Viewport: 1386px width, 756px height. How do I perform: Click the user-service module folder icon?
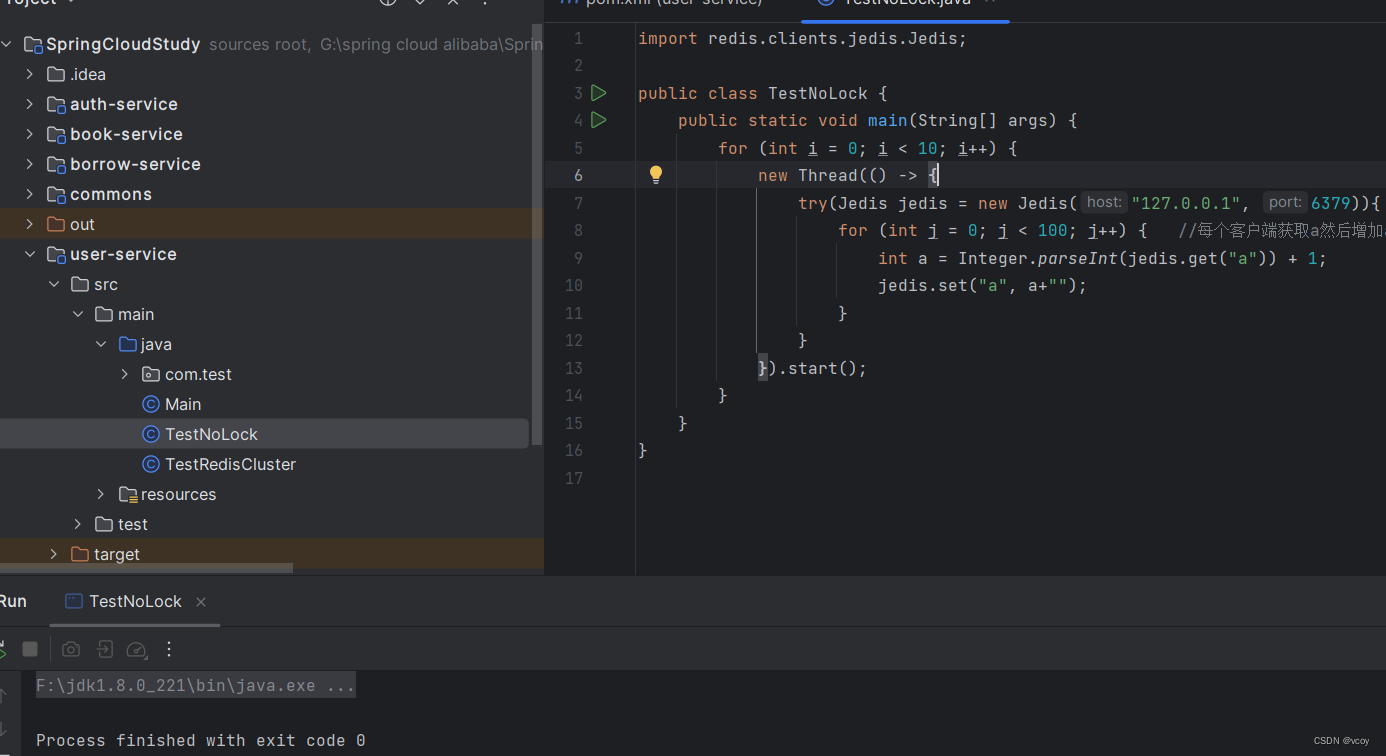click(x=57, y=254)
